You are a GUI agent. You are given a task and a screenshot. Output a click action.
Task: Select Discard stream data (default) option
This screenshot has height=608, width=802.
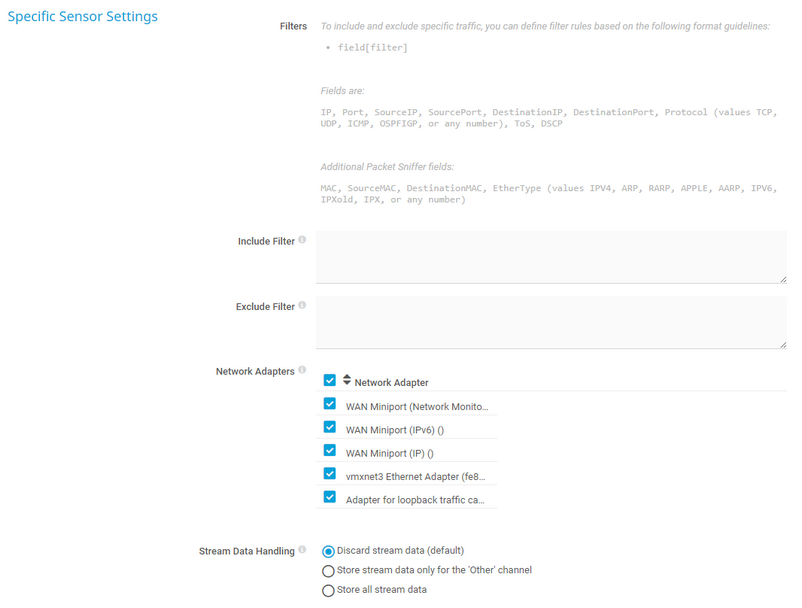pos(328,550)
